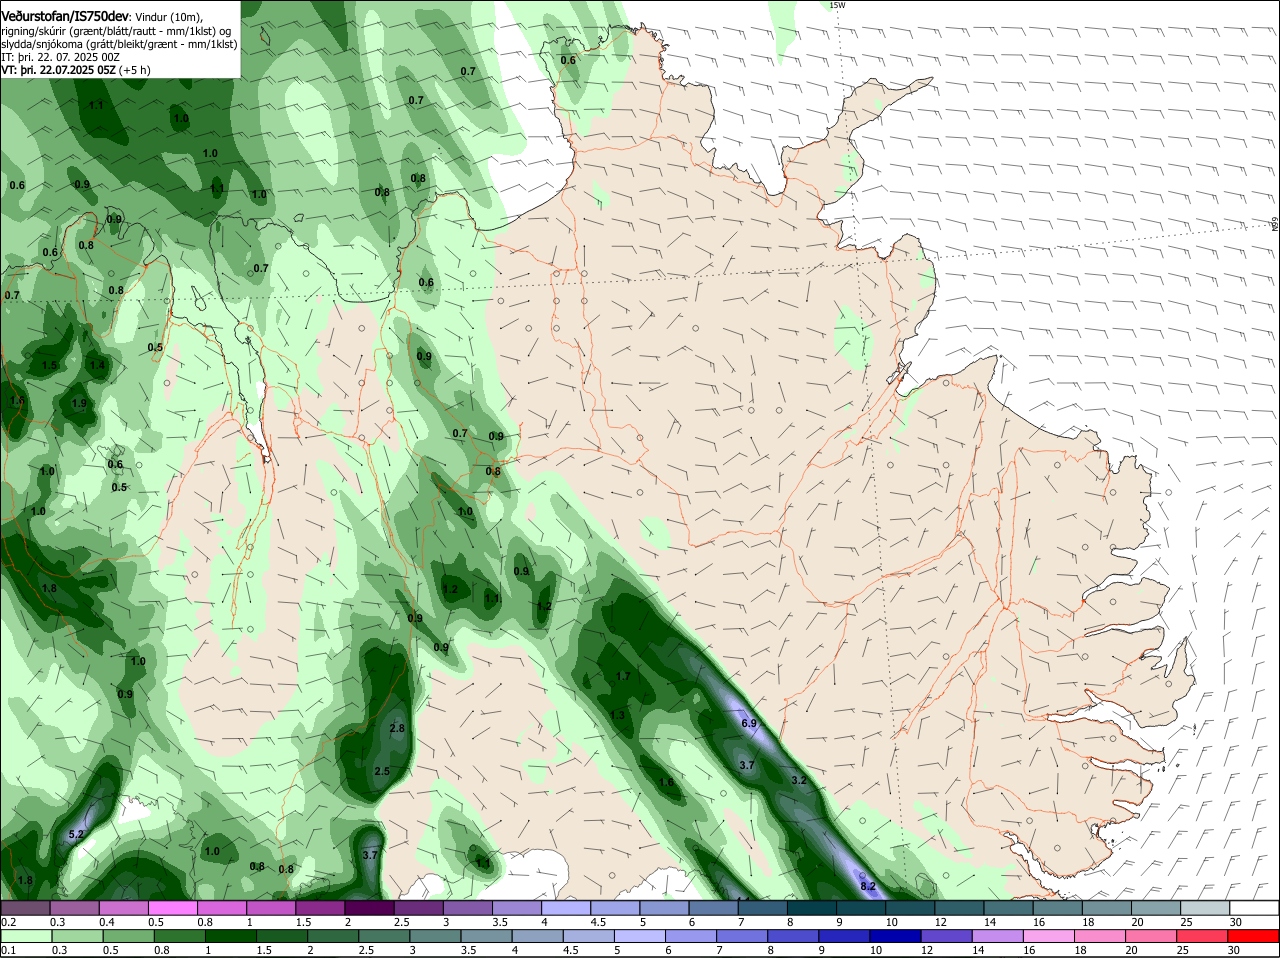Click the initial time 'IT: þri. 22. 07. 2025 00Z'
Image resolution: width=1280 pixels, height=958 pixels.
[x=61, y=57]
